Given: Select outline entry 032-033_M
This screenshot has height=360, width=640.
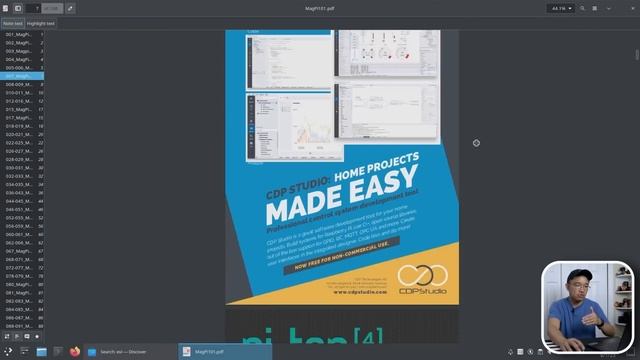Looking at the screenshot, I should 22,176.
